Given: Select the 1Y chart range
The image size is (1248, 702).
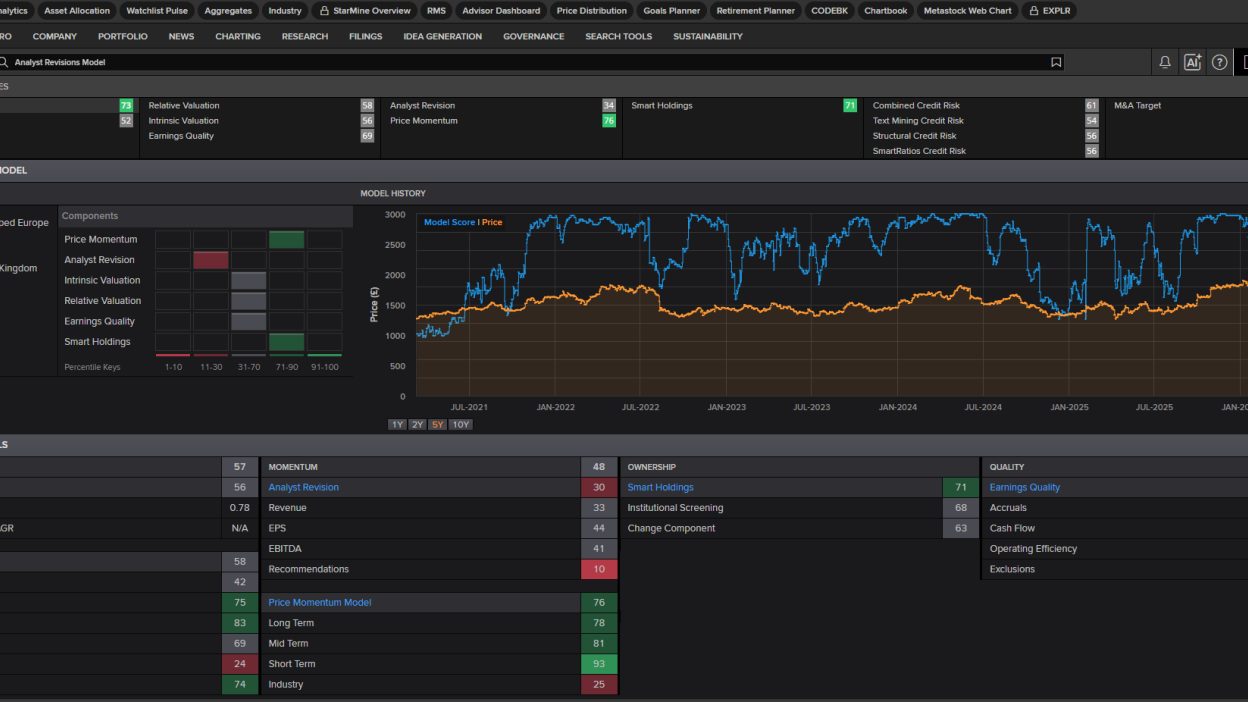Looking at the screenshot, I should pyautogui.click(x=397, y=425).
